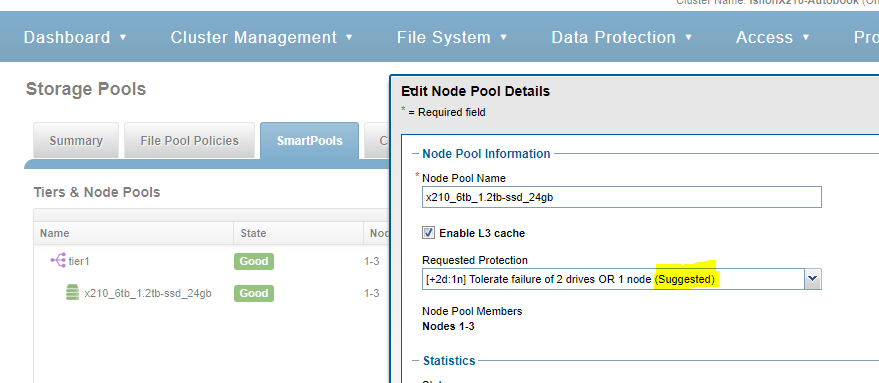Sort by the State column header
Viewport: 879px width, 383px height.
tap(298, 233)
